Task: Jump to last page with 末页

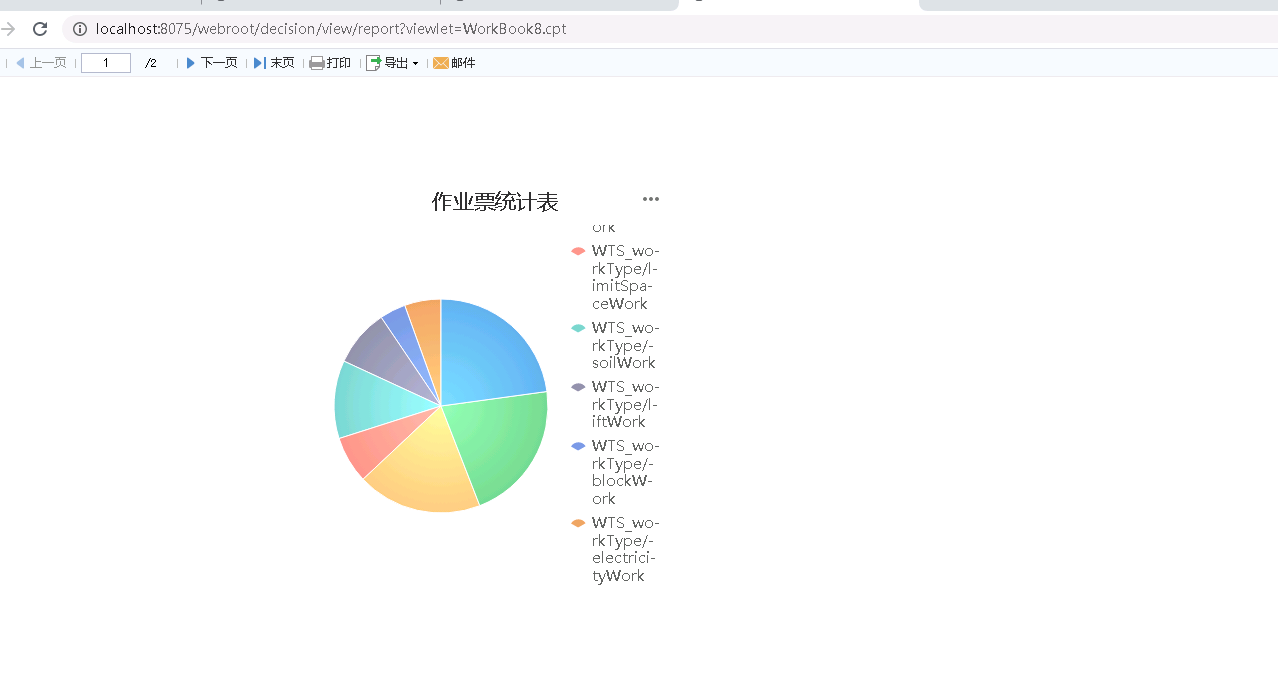Action: 274,63
